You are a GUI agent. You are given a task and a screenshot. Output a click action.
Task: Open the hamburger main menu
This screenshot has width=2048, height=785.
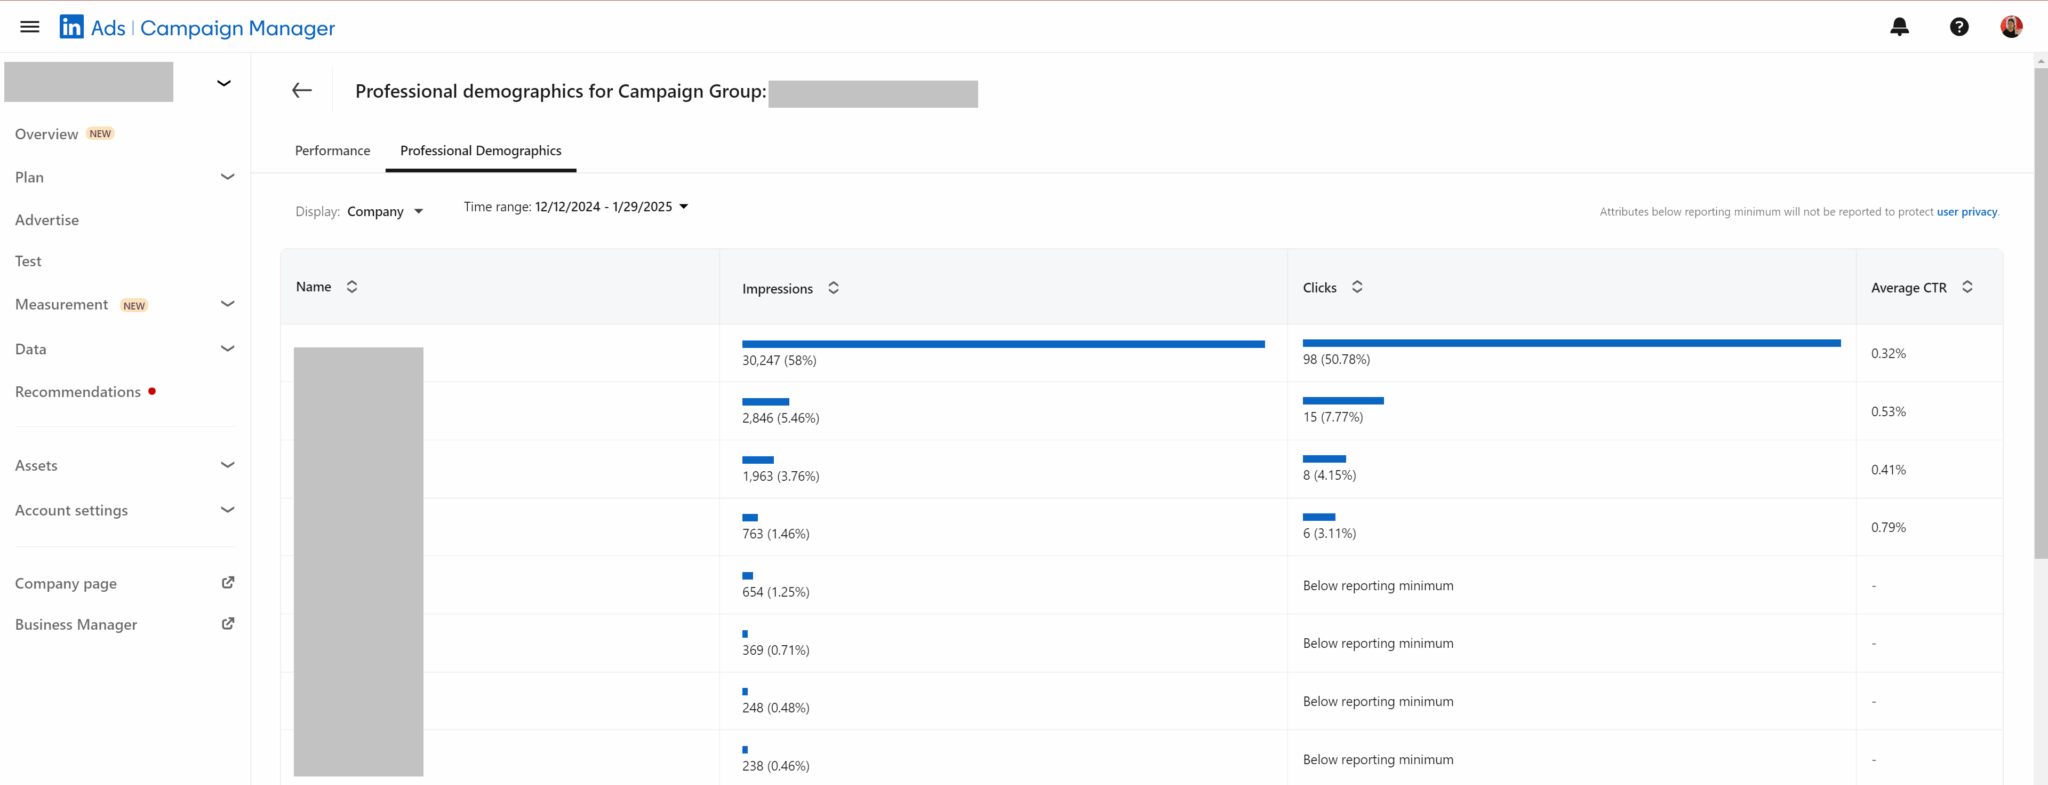pos(30,27)
